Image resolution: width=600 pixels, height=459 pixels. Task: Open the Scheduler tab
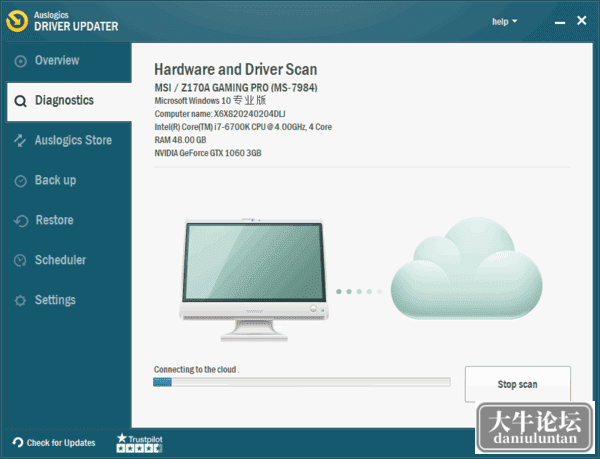(x=69, y=260)
